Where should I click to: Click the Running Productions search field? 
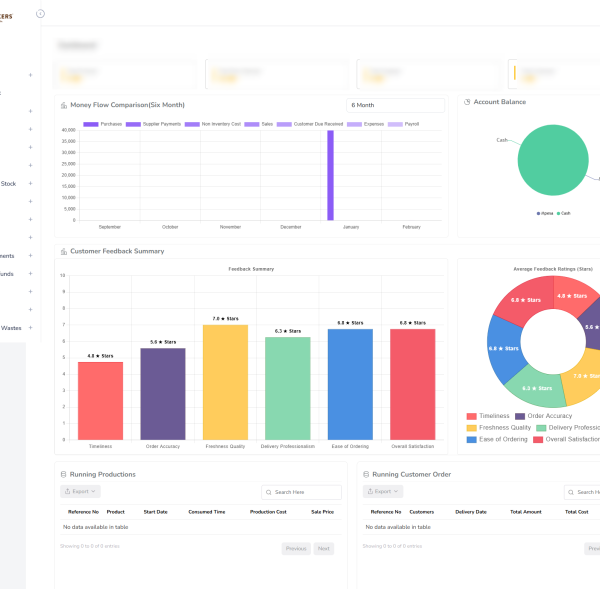[305, 492]
